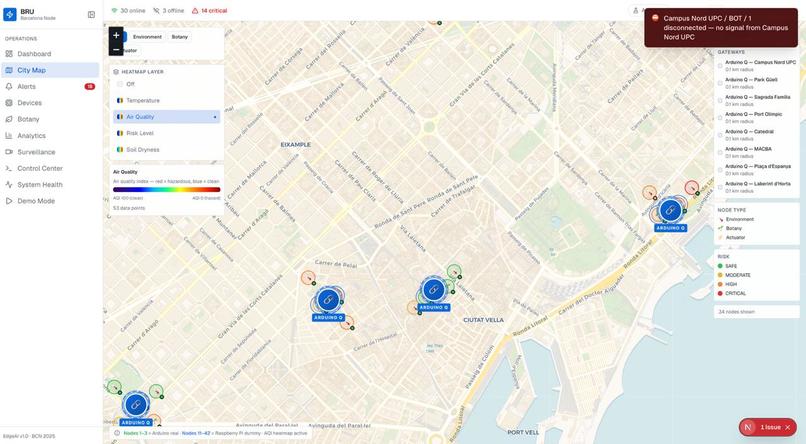Click the Air Quality gradient color bar

(167, 190)
